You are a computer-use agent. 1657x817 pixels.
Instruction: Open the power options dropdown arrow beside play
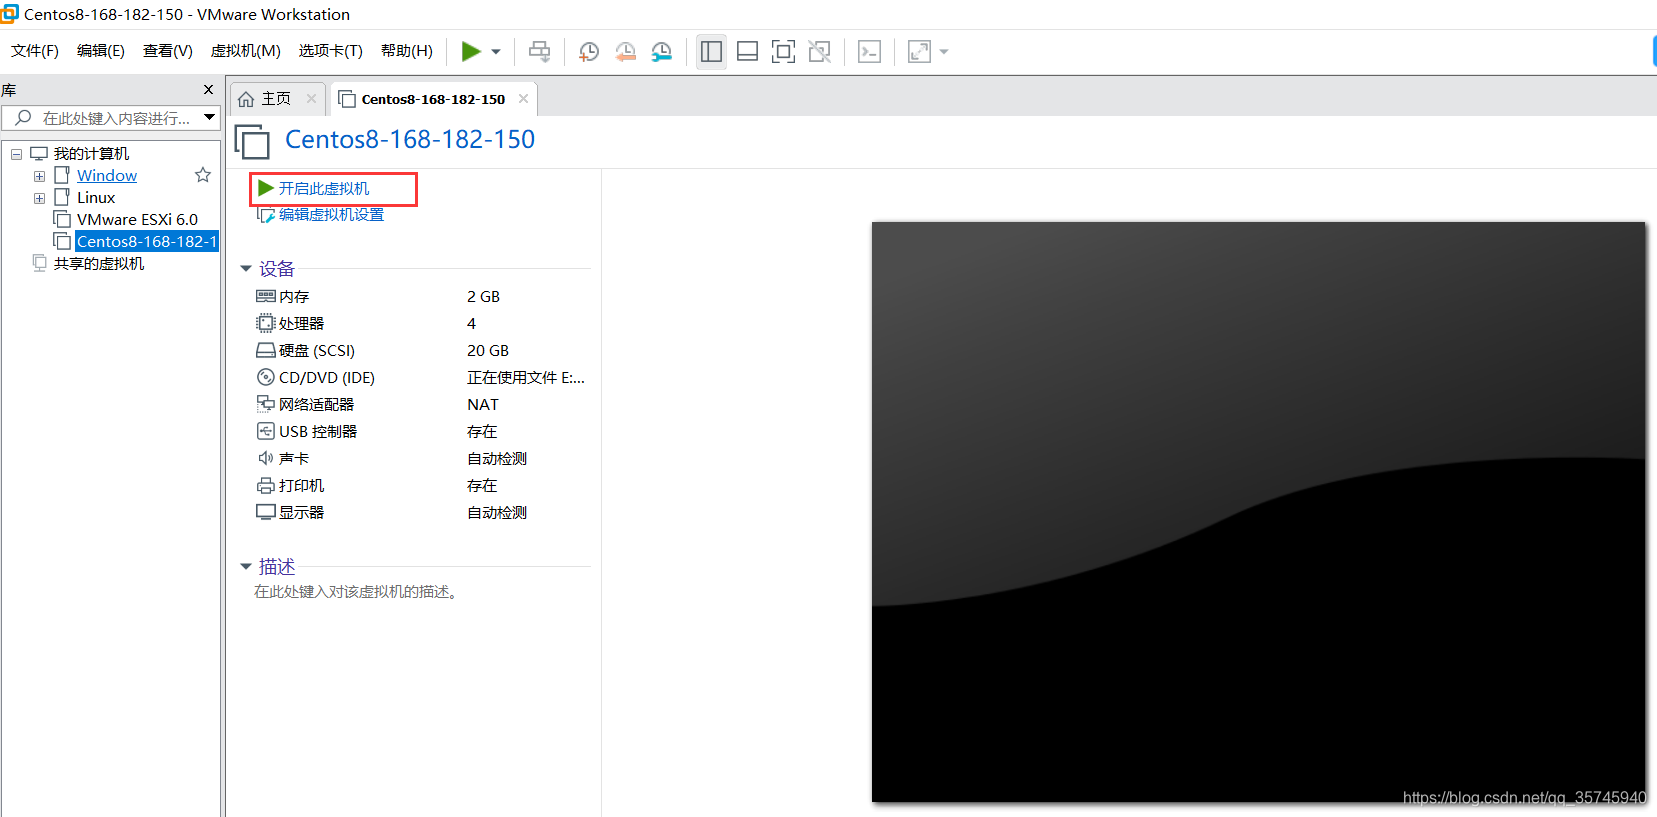click(496, 52)
